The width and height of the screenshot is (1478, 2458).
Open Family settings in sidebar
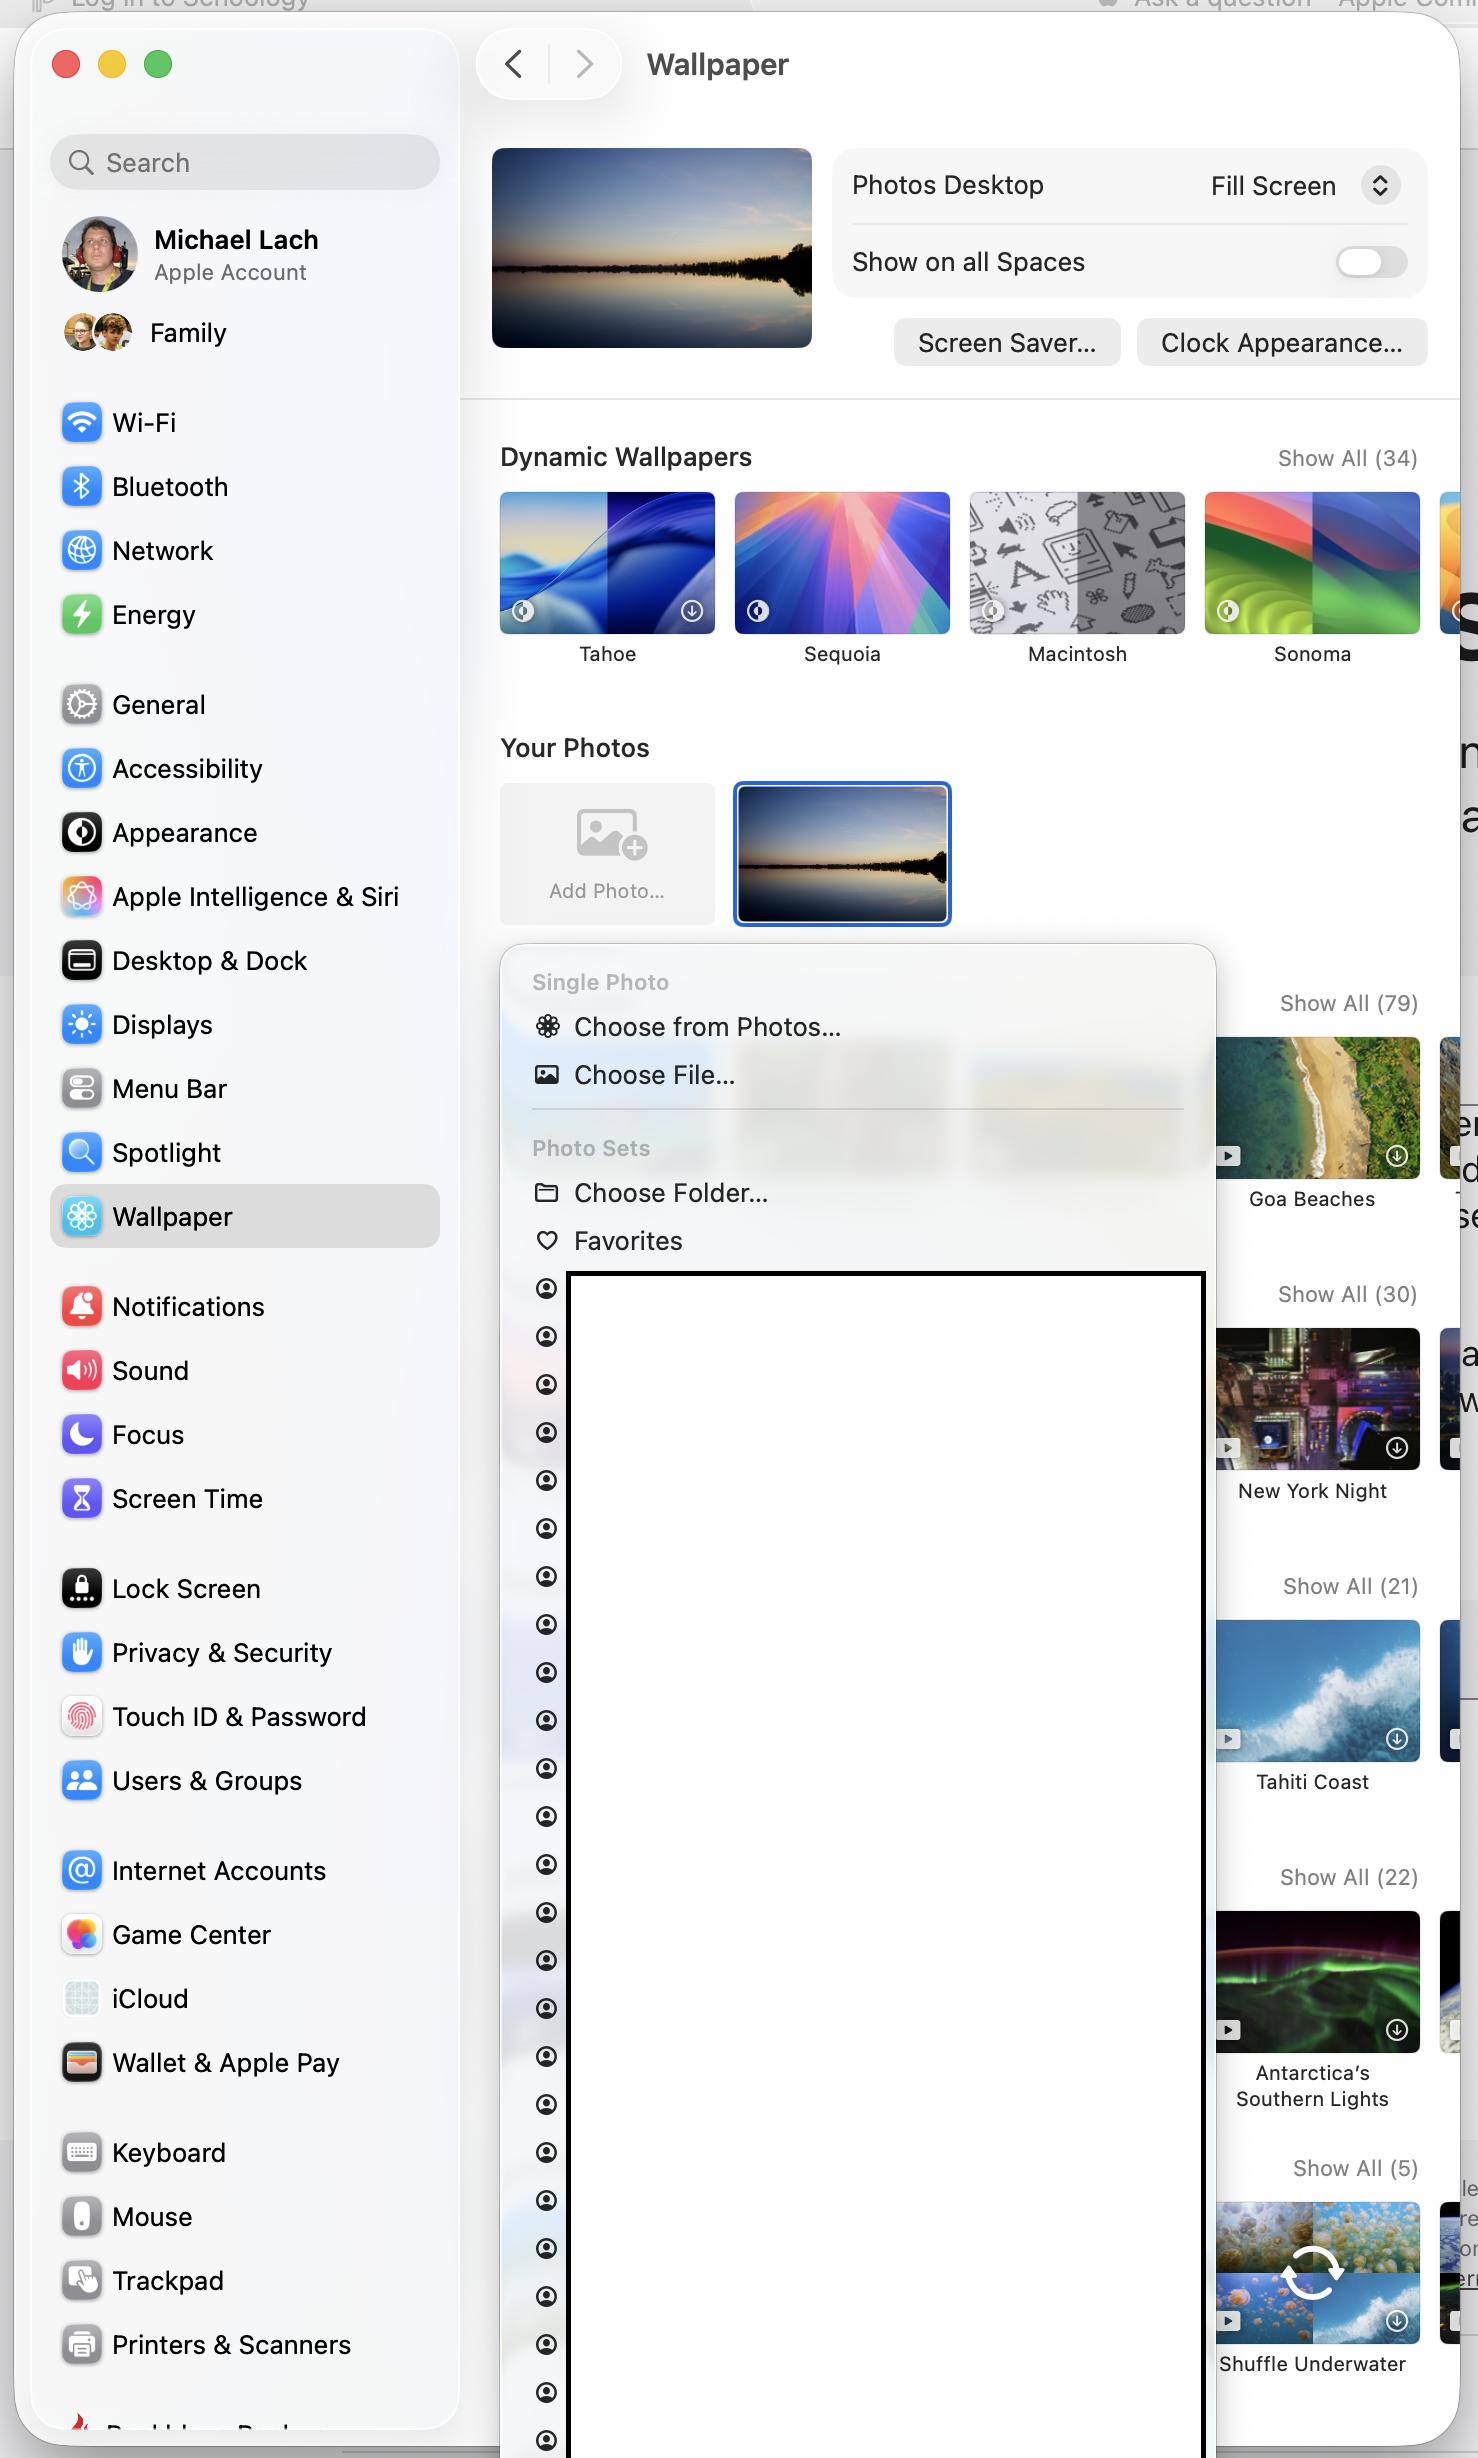[x=245, y=333]
